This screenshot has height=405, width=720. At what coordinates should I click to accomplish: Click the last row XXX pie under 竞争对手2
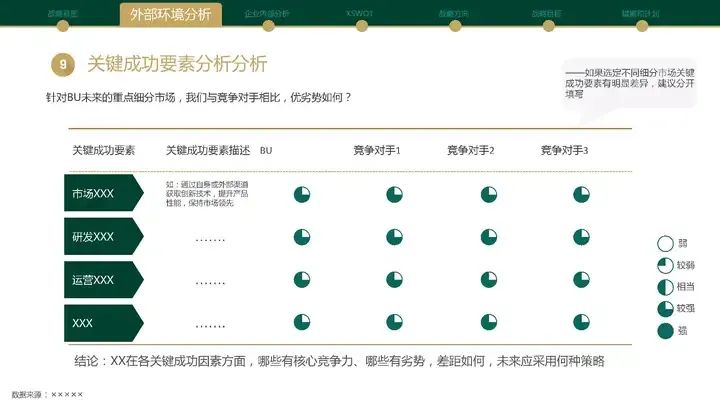click(x=489, y=322)
